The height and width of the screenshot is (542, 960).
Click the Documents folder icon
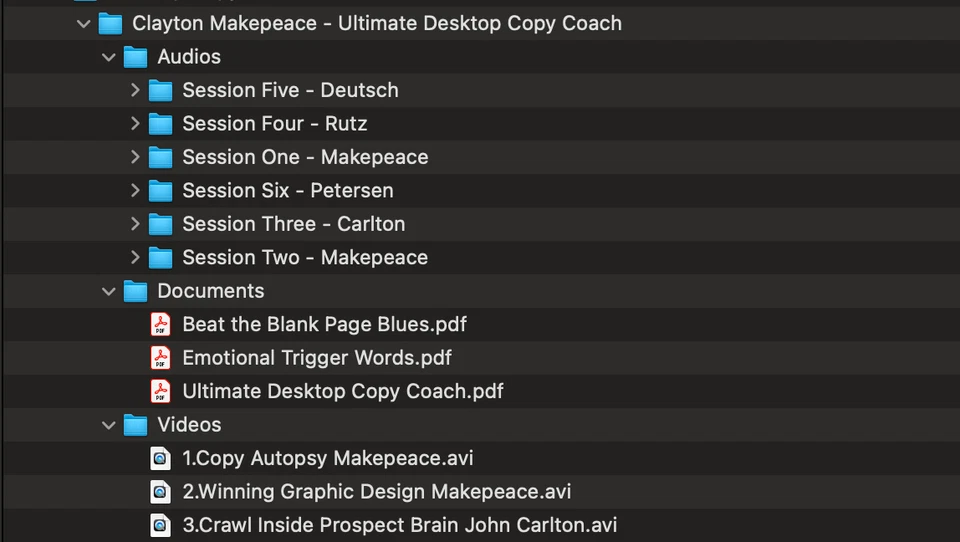point(135,291)
